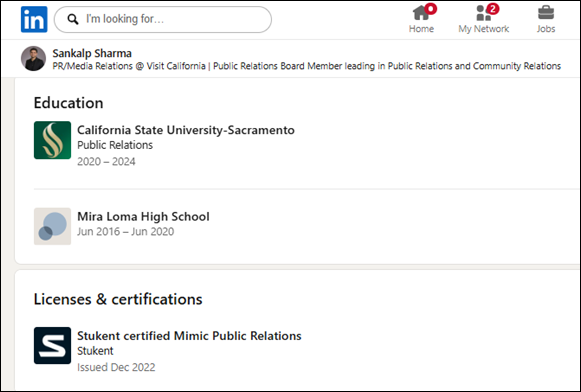Image resolution: width=581 pixels, height=392 pixels.
Task: Click the Sankalp Sharma name link
Action: click(x=92, y=53)
